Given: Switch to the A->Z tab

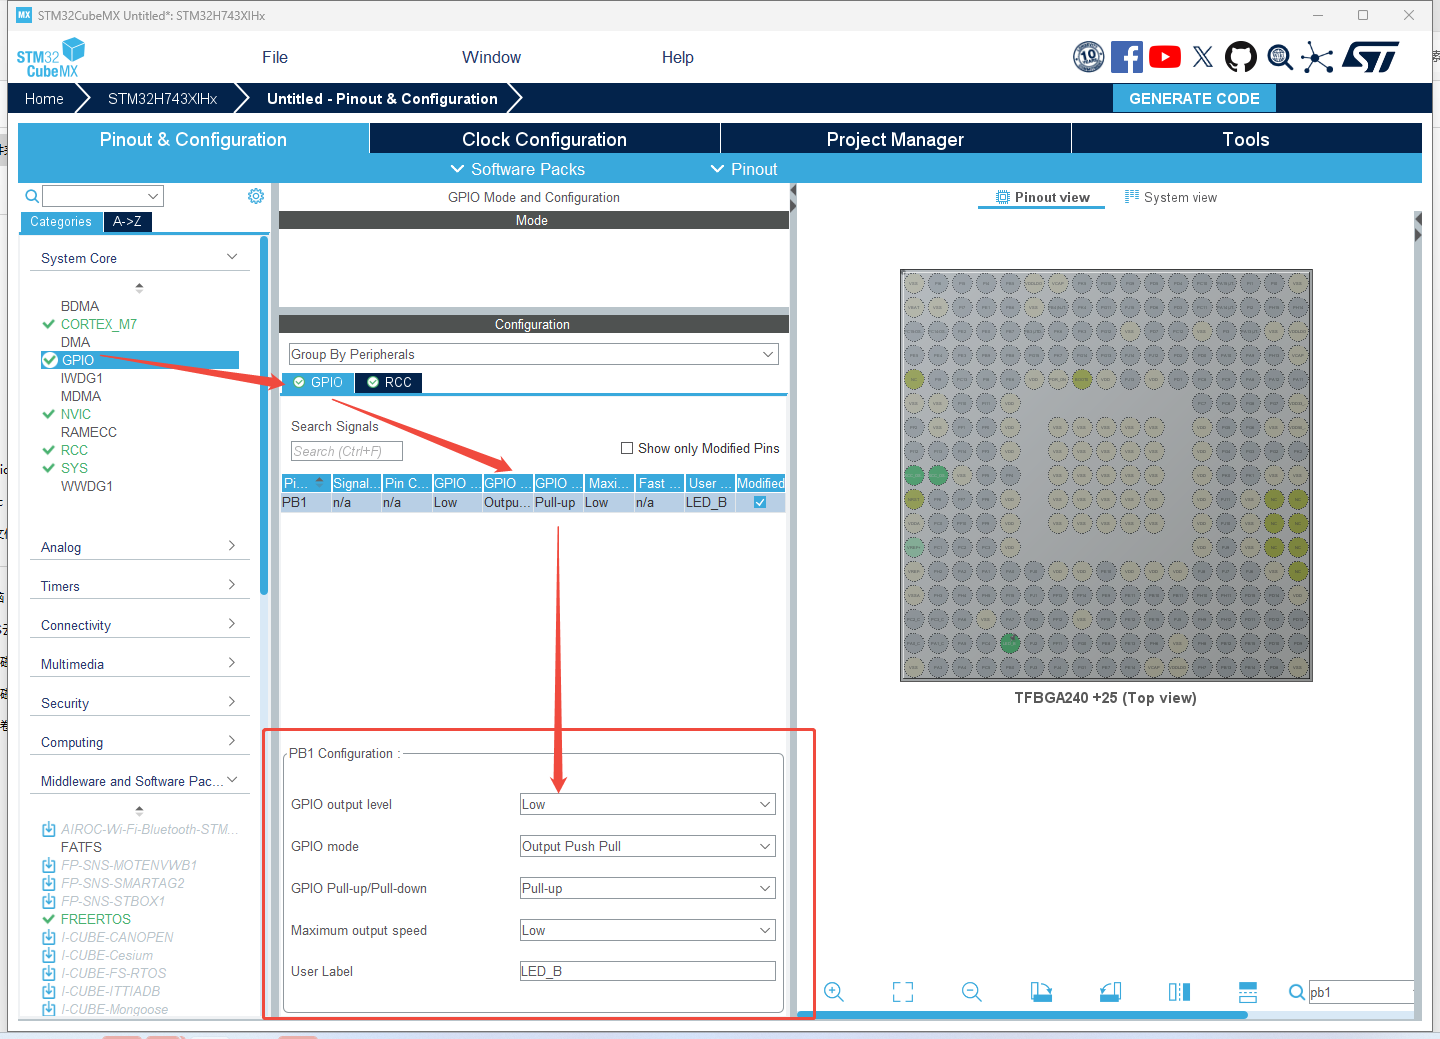Looking at the screenshot, I should coord(127,221).
